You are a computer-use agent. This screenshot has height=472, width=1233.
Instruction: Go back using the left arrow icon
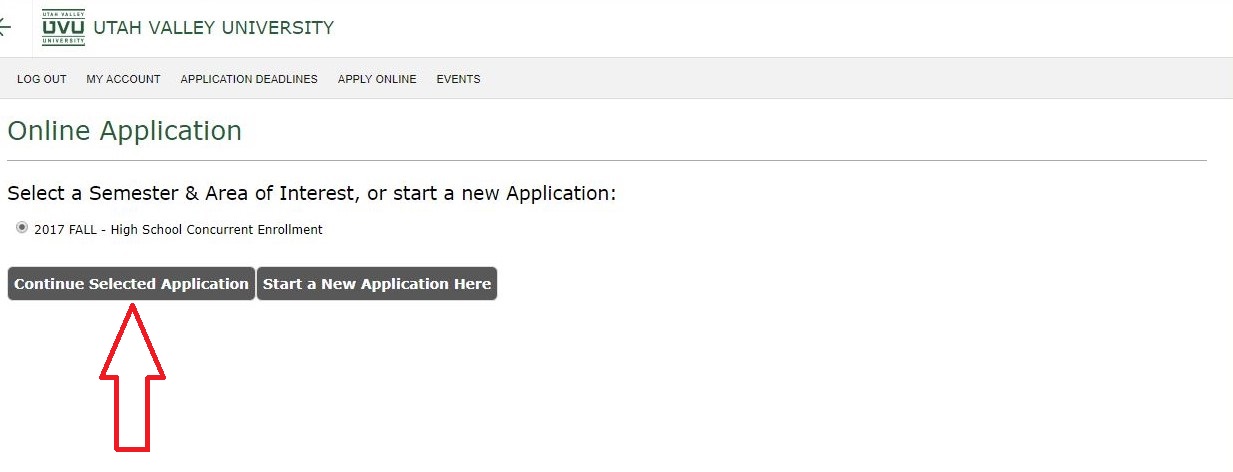coord(4,28)
